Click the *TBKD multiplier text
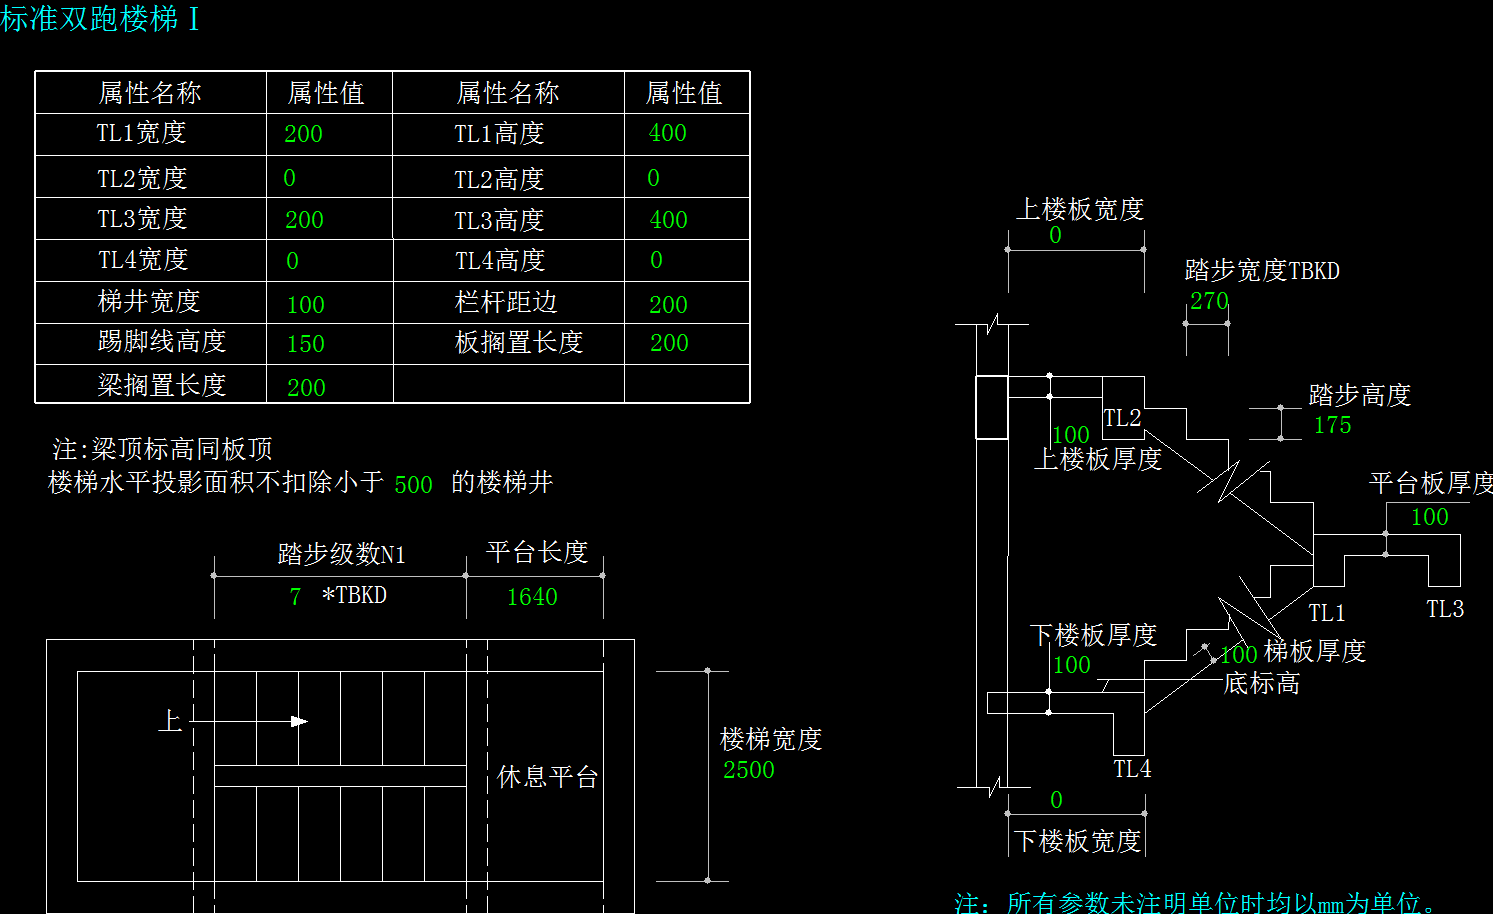The image size is (1493, 914). [354, 595]
